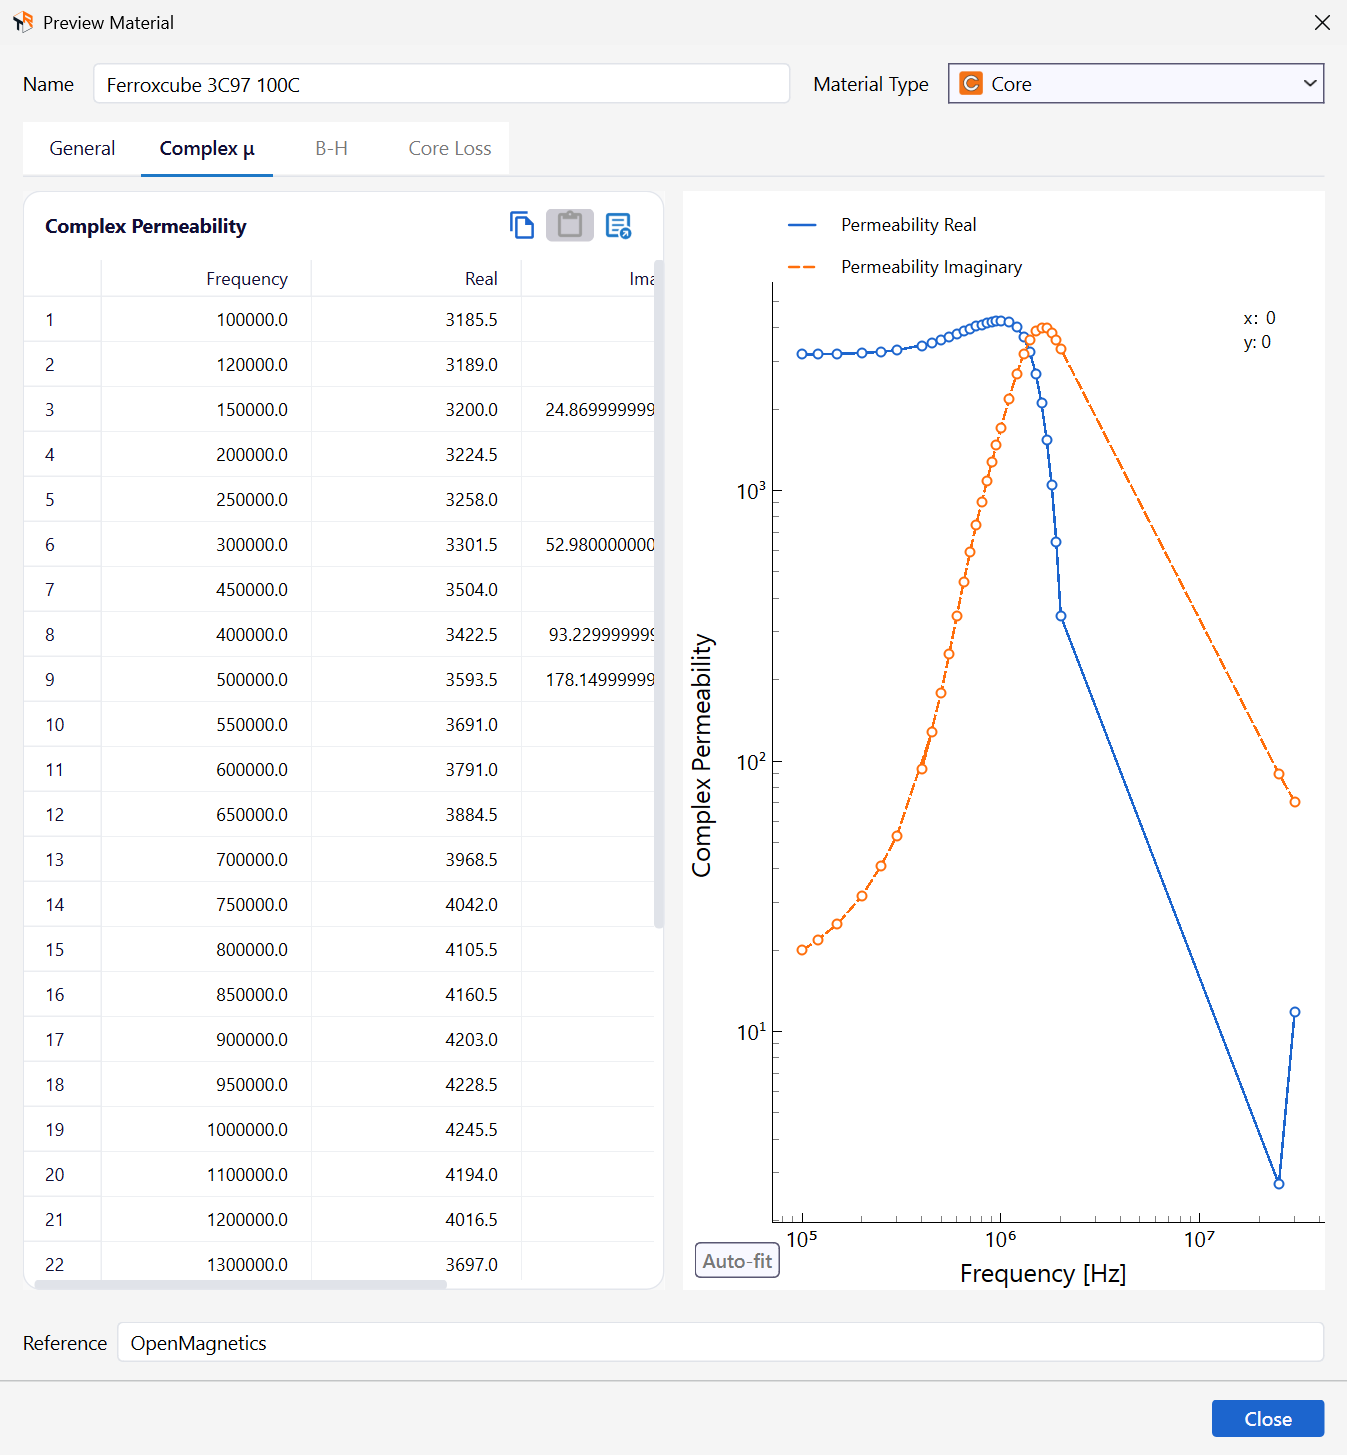Select real value cell 3301.5
Viewport: 1347px width, 1455px height.
pyautogui.click(x=416, y=545)
